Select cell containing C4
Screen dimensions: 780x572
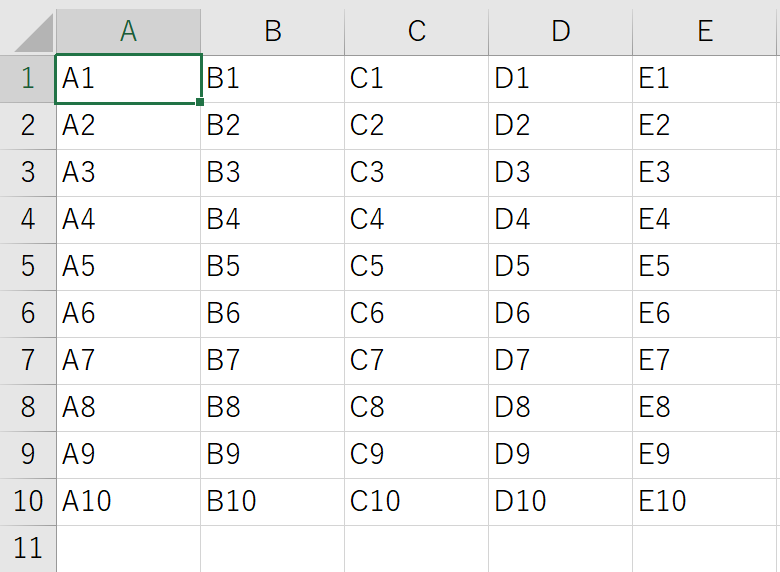click(416, 219)
